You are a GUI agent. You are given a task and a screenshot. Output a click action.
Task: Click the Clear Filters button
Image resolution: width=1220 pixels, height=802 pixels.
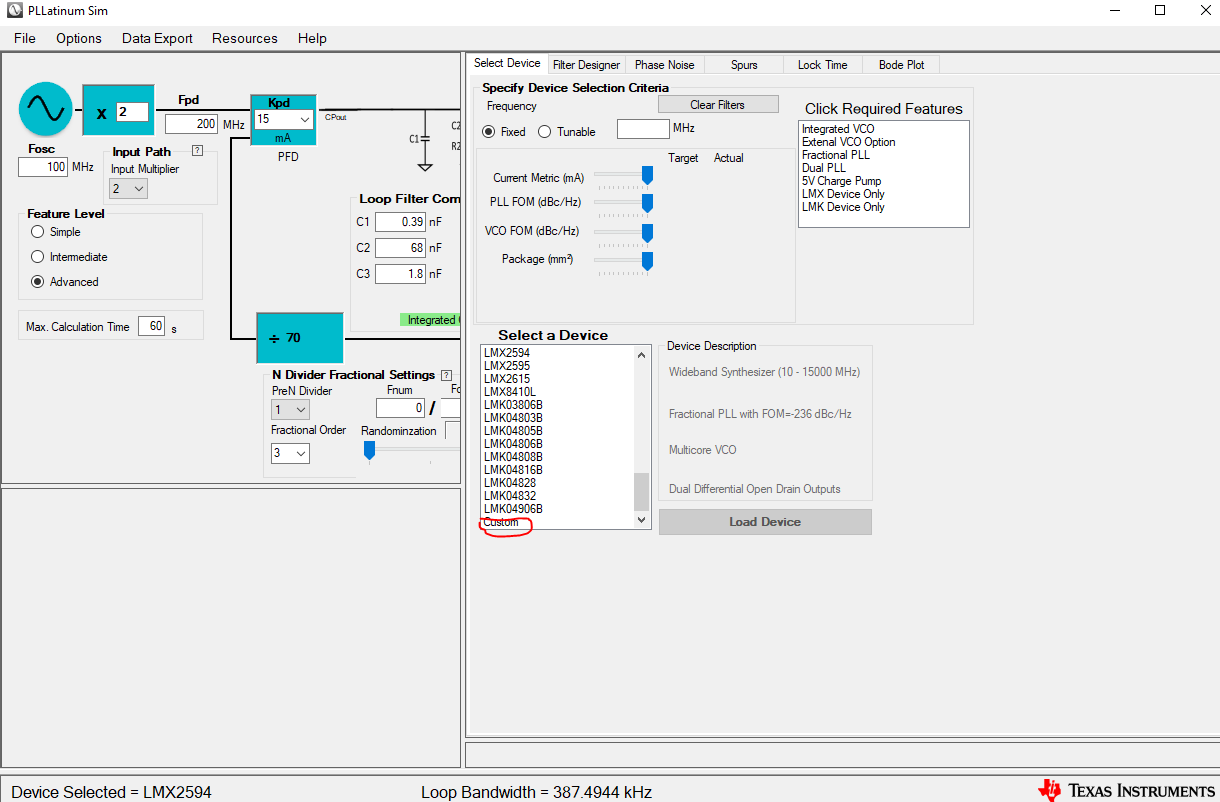[x=717, y=105]
